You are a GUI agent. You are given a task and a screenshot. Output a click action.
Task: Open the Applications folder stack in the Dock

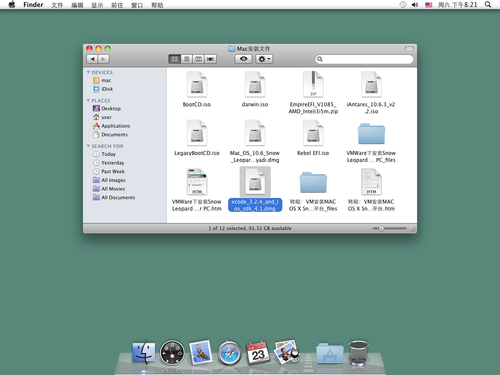point(330,353)
